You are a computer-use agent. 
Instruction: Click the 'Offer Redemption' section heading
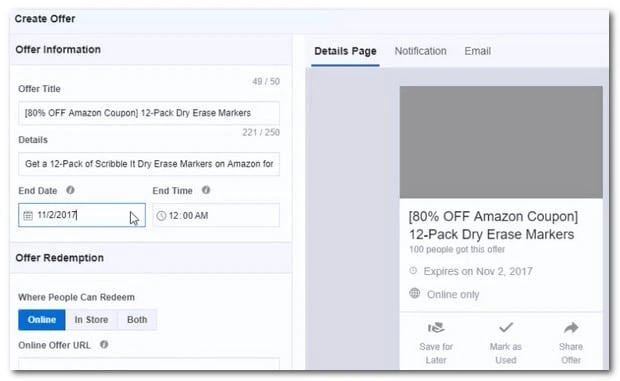pyautogui.click(x=60, y=258)
